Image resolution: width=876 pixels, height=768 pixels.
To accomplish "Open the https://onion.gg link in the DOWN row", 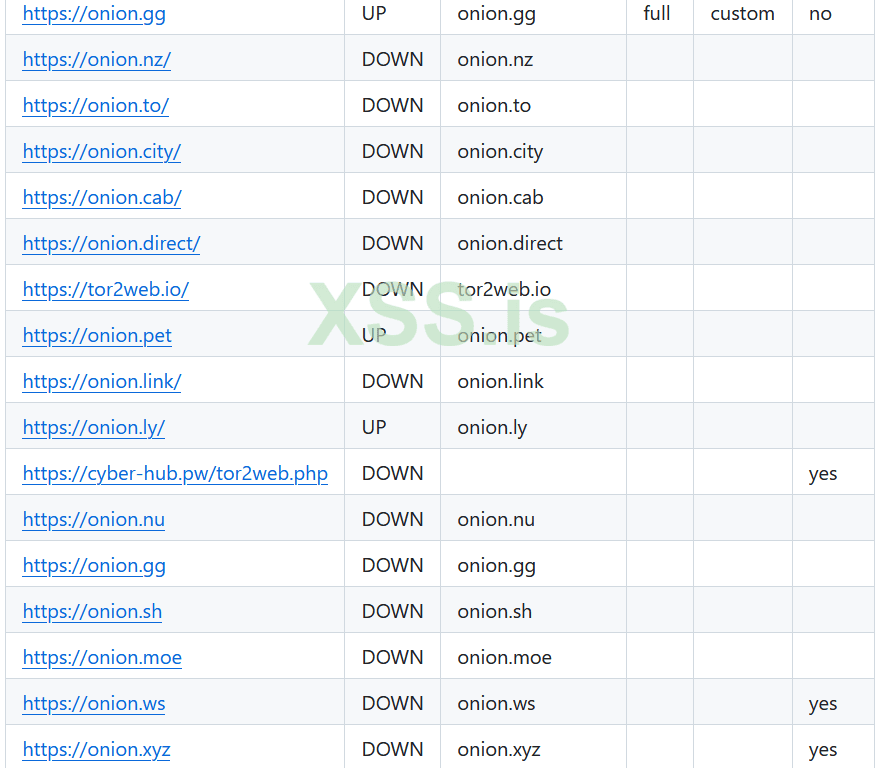I will [94, 565].
